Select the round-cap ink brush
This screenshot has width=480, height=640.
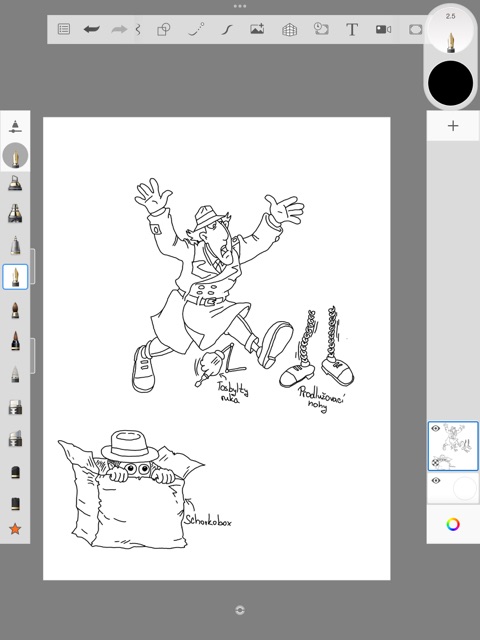click(x=15, y=183)
